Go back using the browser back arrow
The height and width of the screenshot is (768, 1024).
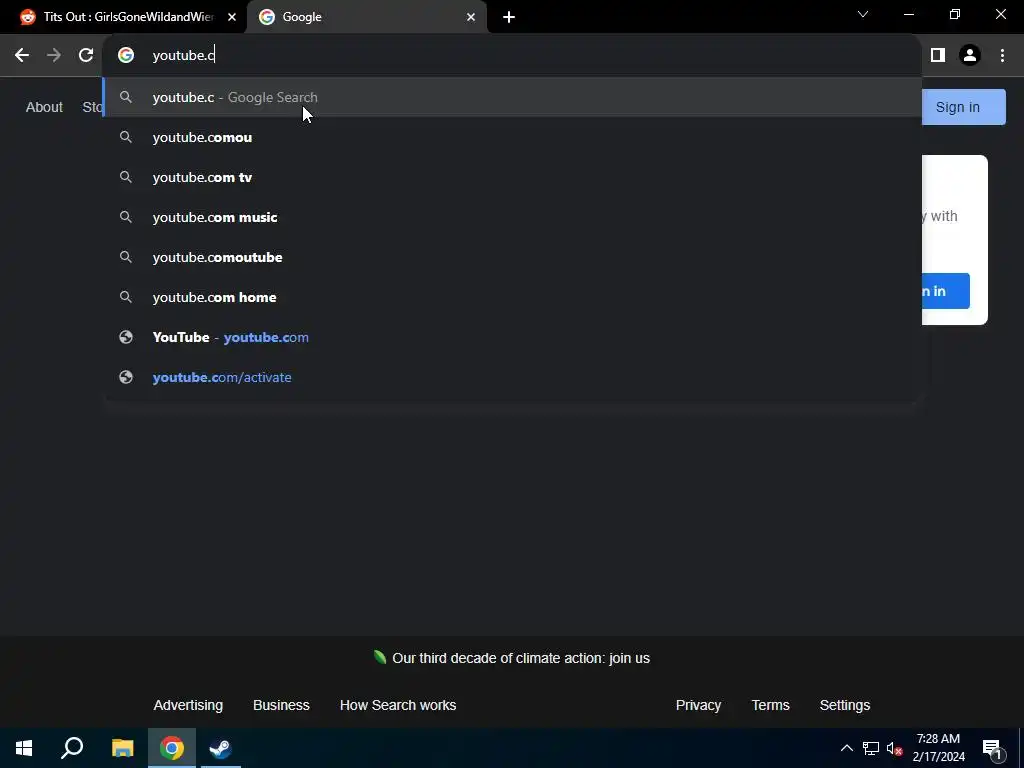point(22,56)
